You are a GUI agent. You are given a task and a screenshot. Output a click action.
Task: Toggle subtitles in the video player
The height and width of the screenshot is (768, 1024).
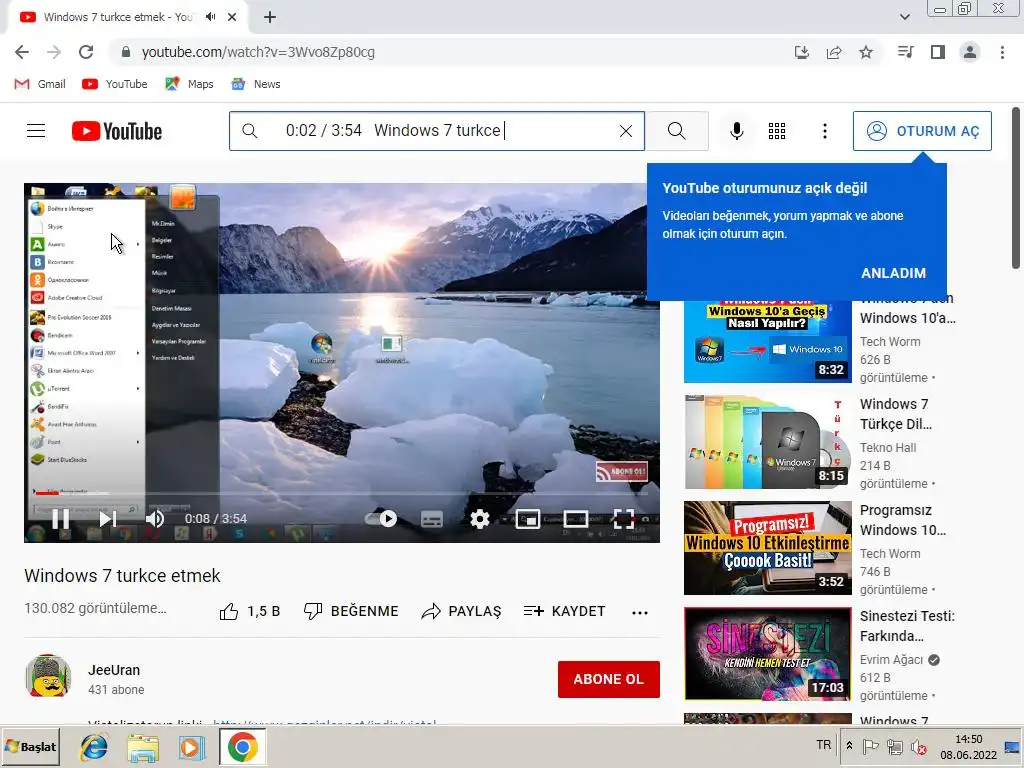[x=432, y=520]
